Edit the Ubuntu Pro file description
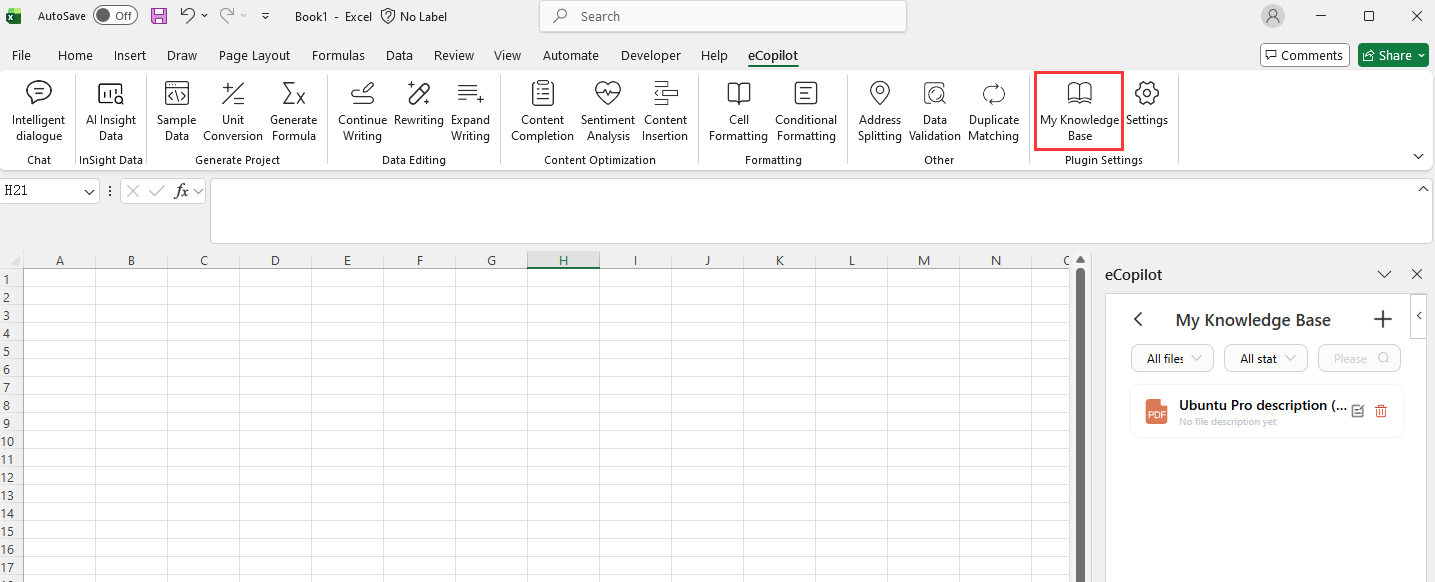The image size is (1435, 582). (x=1357, y=410)
